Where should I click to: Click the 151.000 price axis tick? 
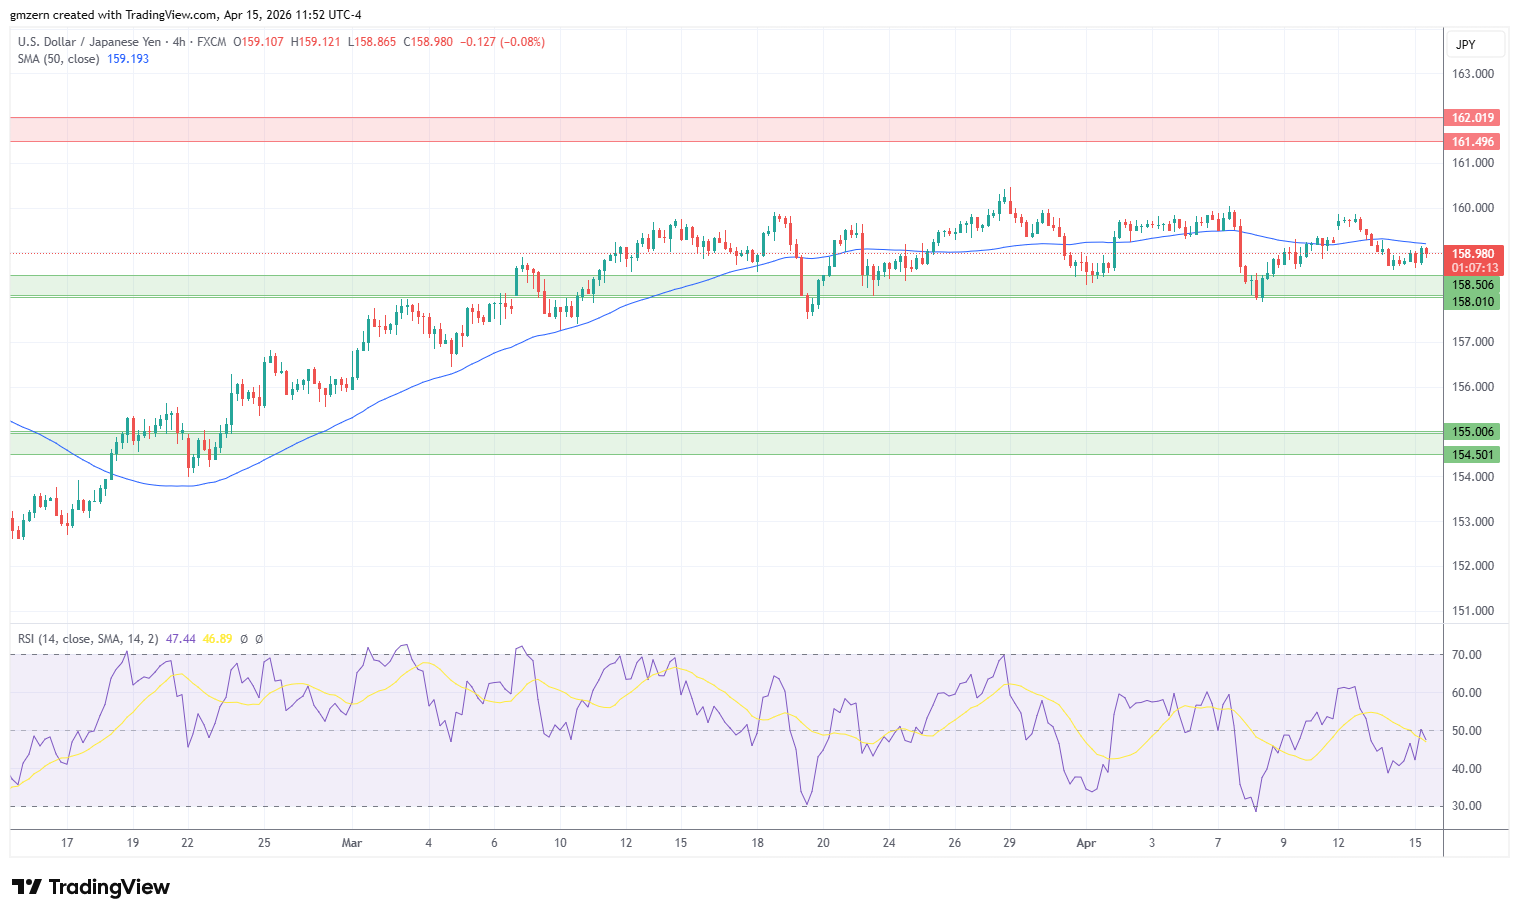[x=1473, y=611]
